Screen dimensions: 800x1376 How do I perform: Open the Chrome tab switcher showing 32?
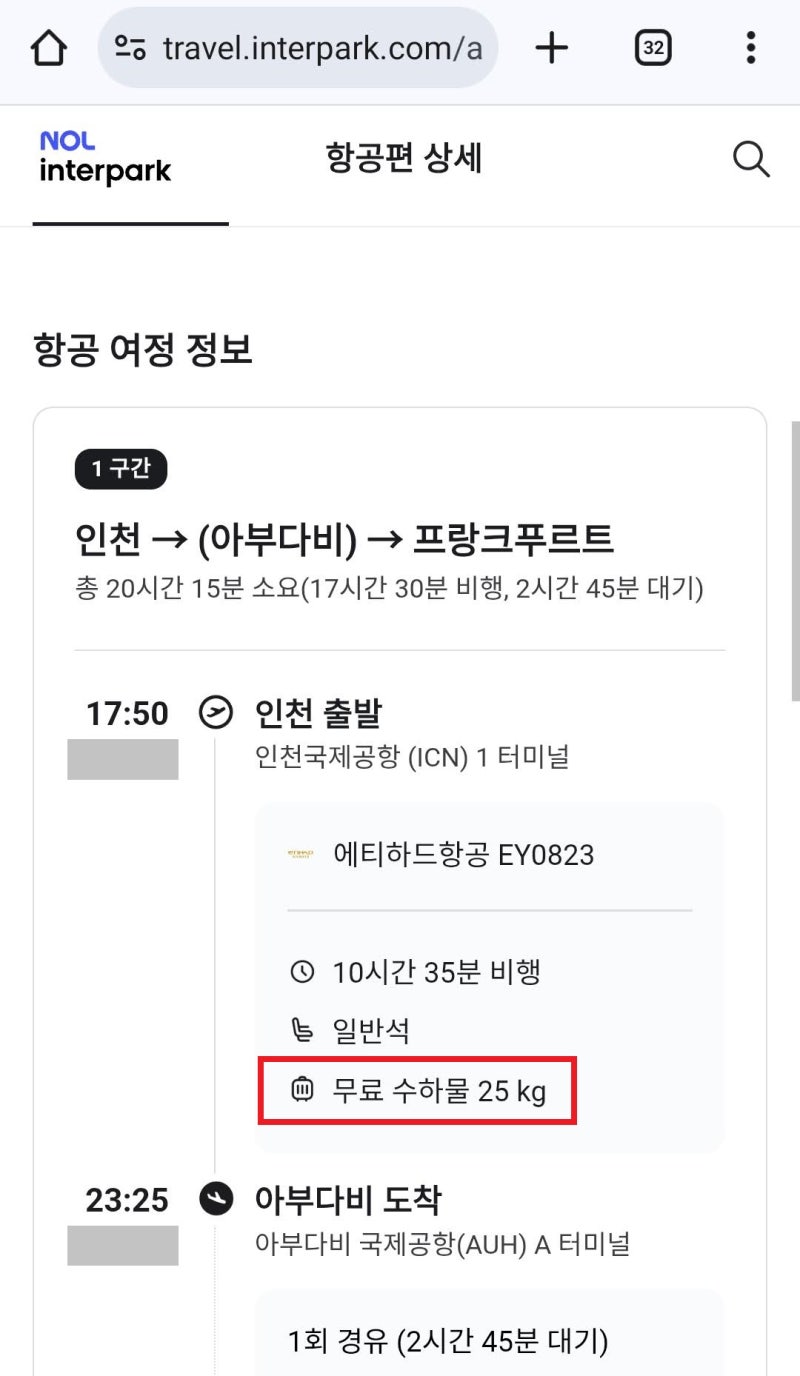652,47
